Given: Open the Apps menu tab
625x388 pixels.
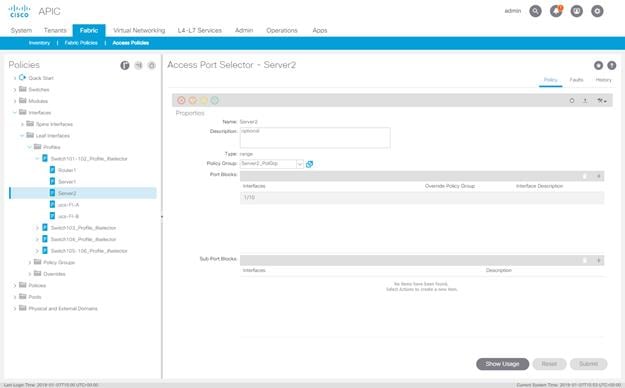Looking at the screenshot, I should click(x=320, y=30).
